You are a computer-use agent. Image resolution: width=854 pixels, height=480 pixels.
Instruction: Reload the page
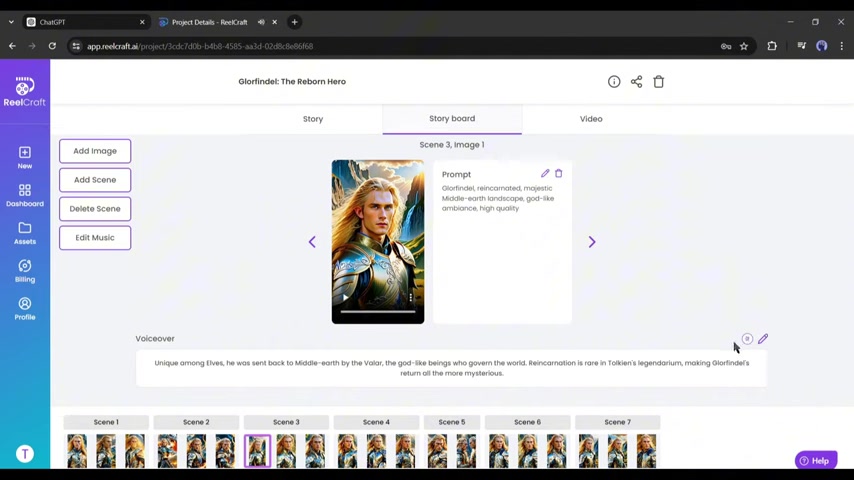[x=52, y=46]
